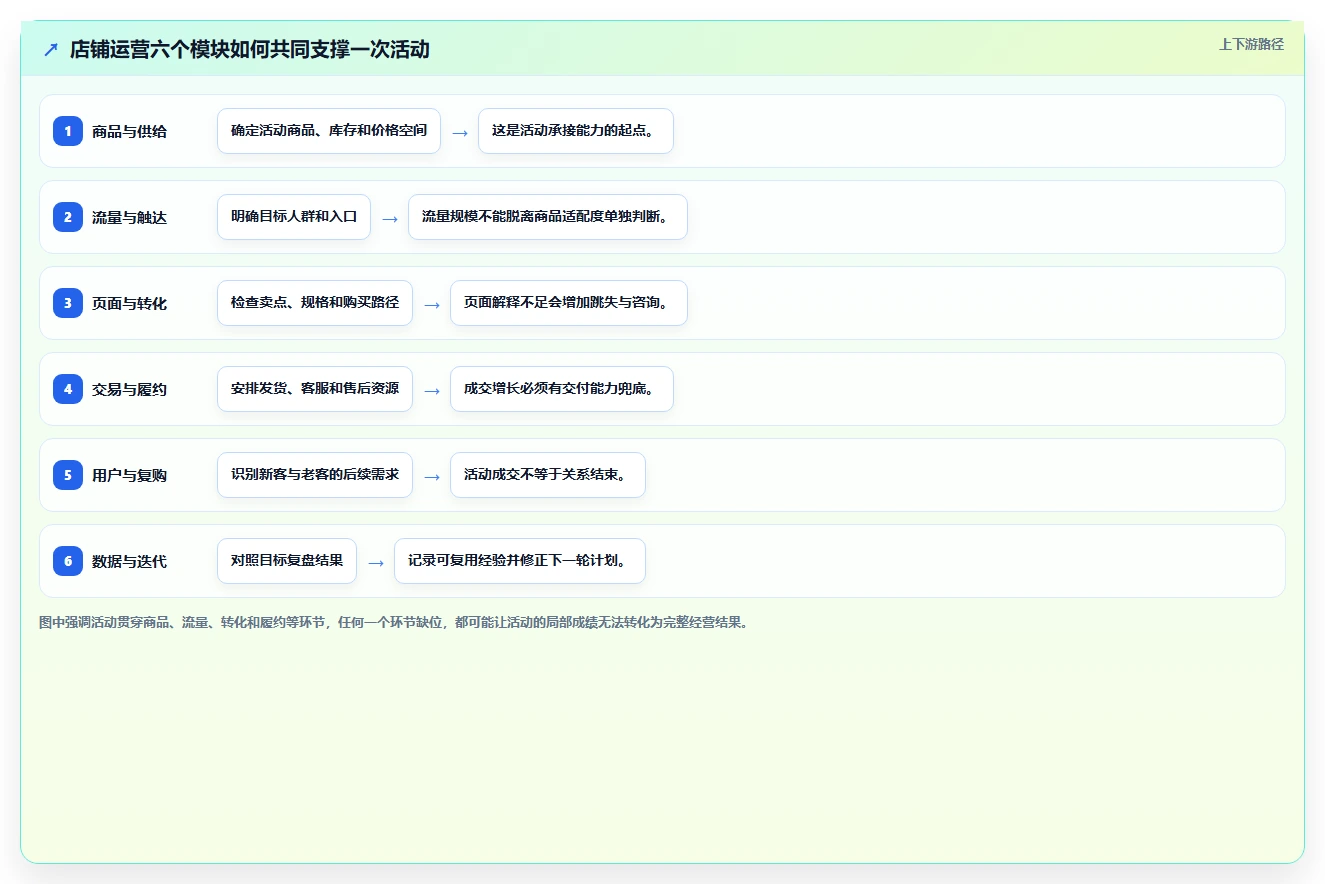This screenshot has width=1325, height=884.
Task: Click the arrow in the 数据与迭代 row
Action: [x=376, y=562]
